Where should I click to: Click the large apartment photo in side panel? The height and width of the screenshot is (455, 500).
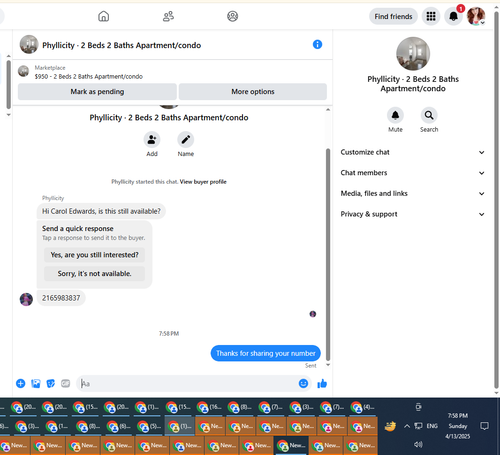click(x=413, y=54)
